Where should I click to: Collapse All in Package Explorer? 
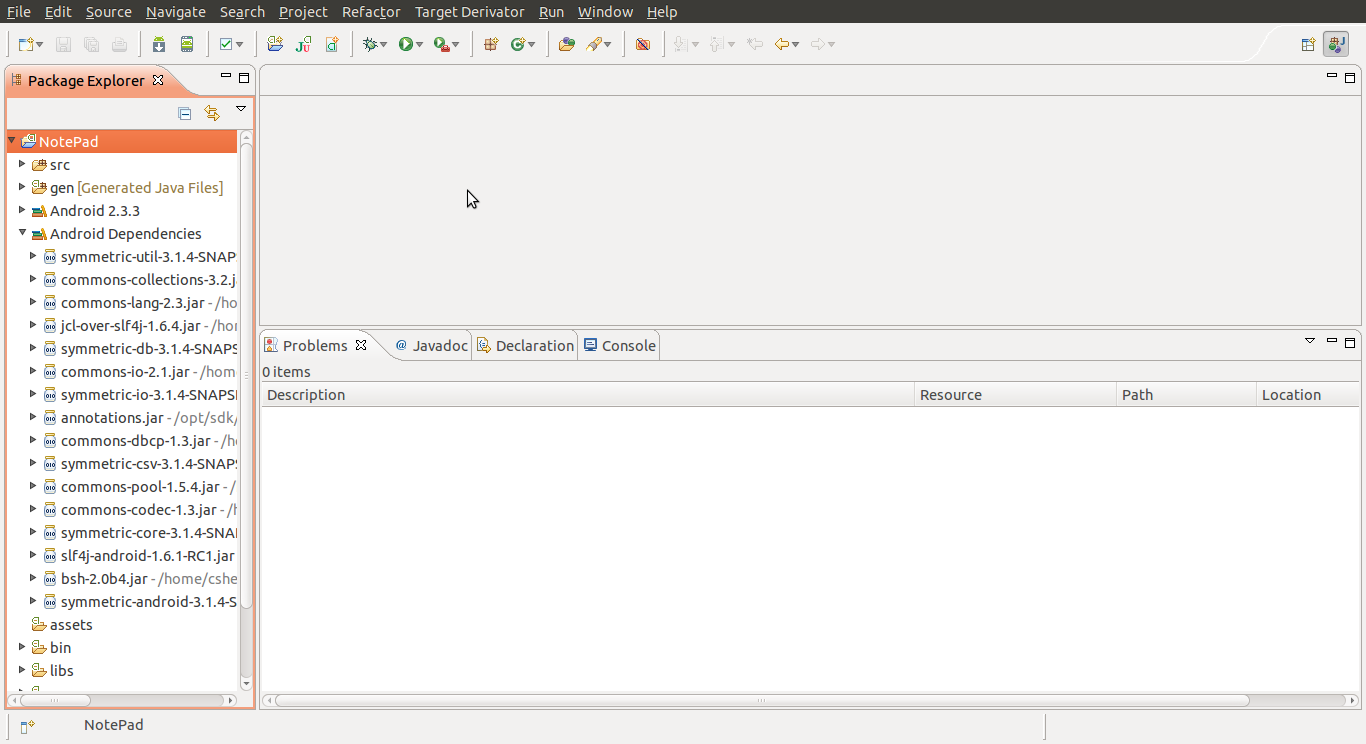185,113
